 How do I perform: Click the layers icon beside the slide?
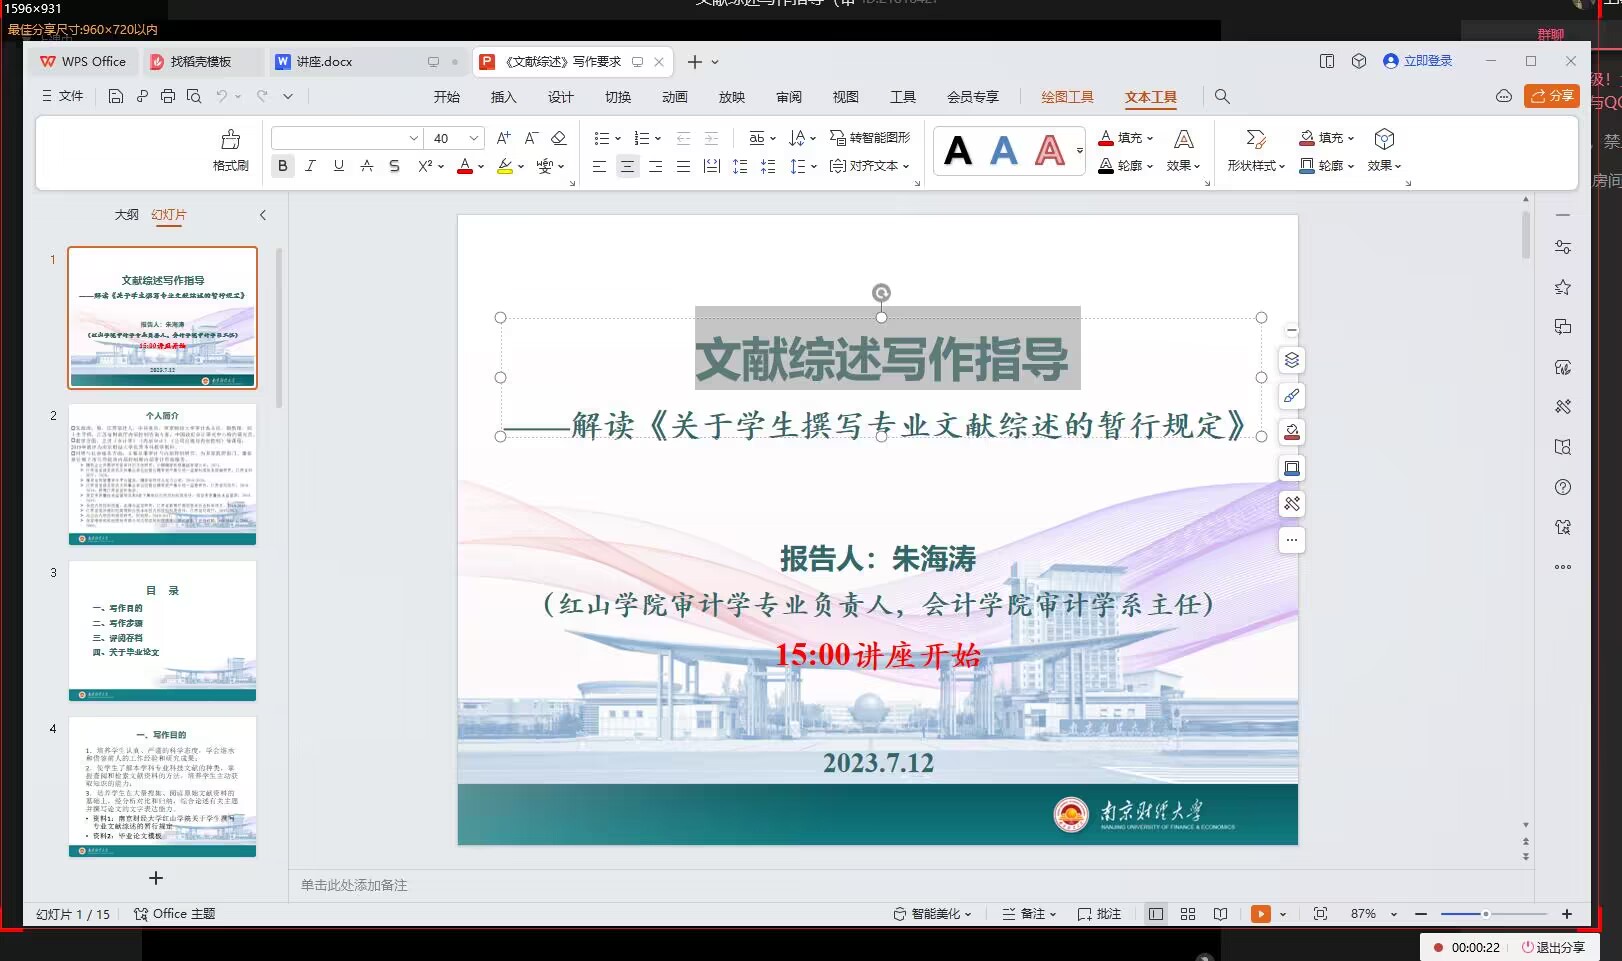1292,360
